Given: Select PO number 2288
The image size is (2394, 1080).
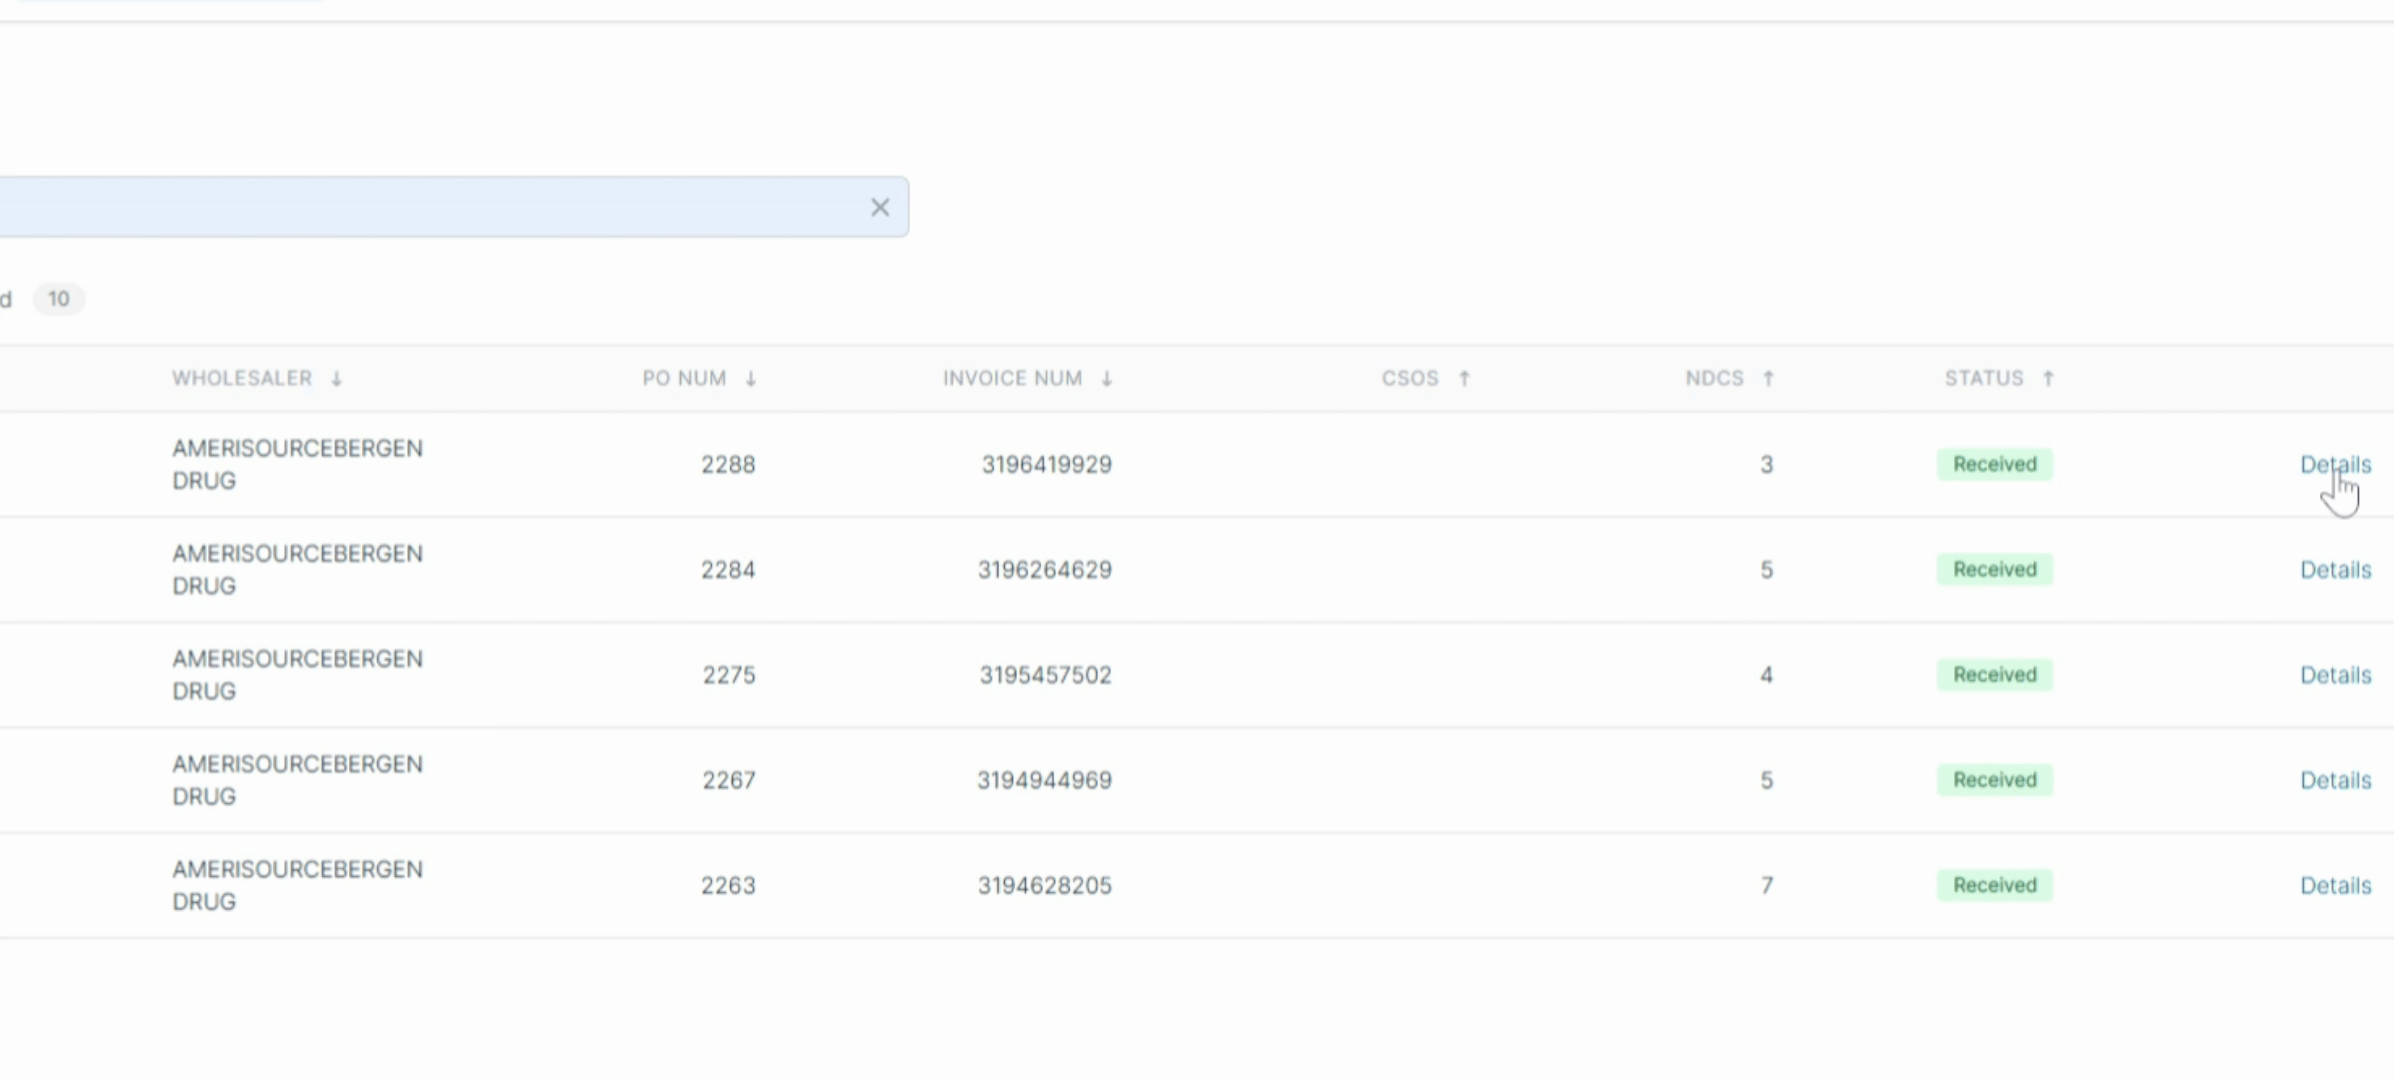Looking at the screenshot, I should (x=728, y=464).
